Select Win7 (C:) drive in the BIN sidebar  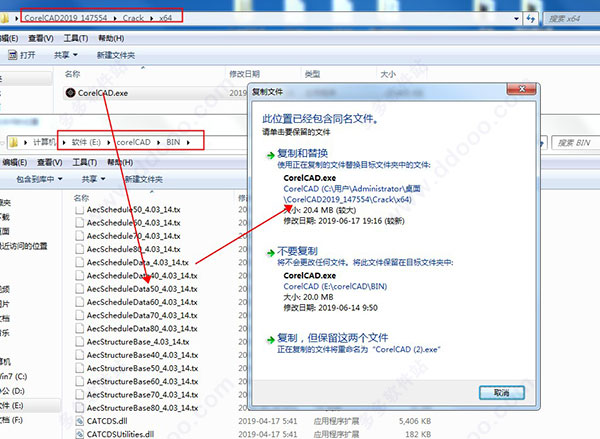click(13, 376)
